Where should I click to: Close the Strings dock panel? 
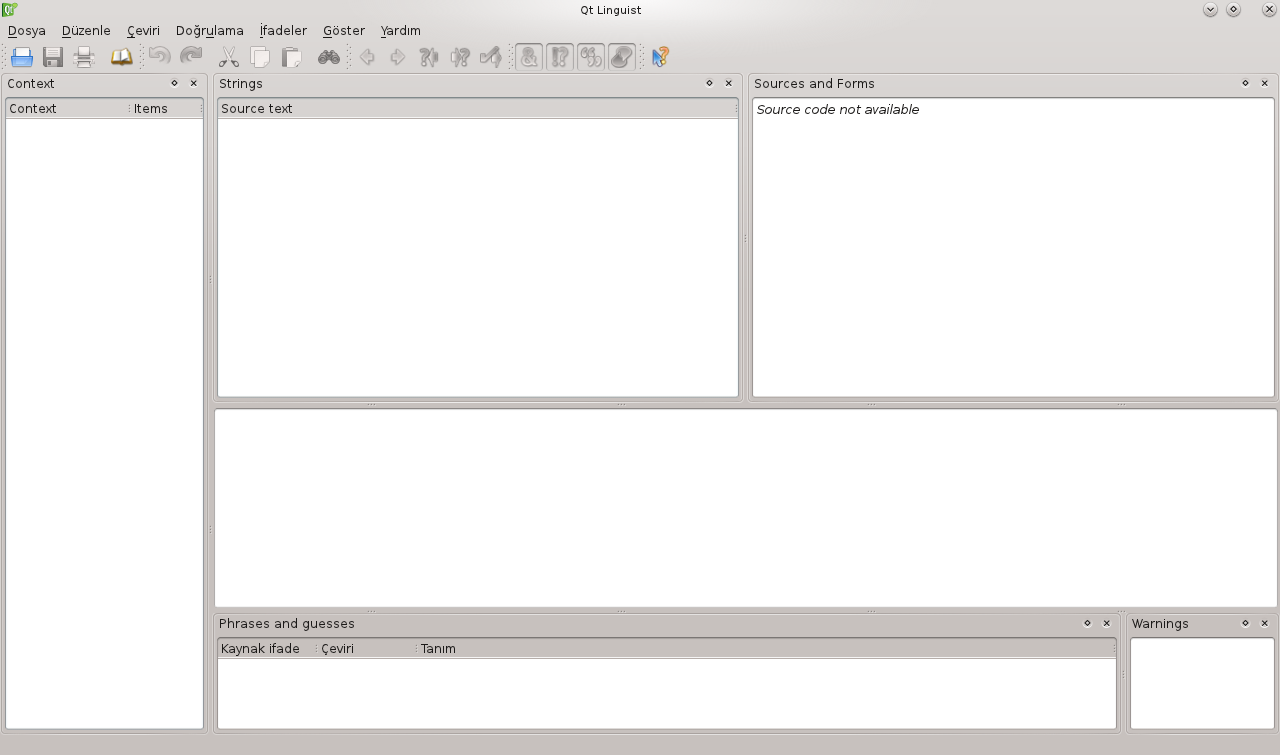coord(728,84)
